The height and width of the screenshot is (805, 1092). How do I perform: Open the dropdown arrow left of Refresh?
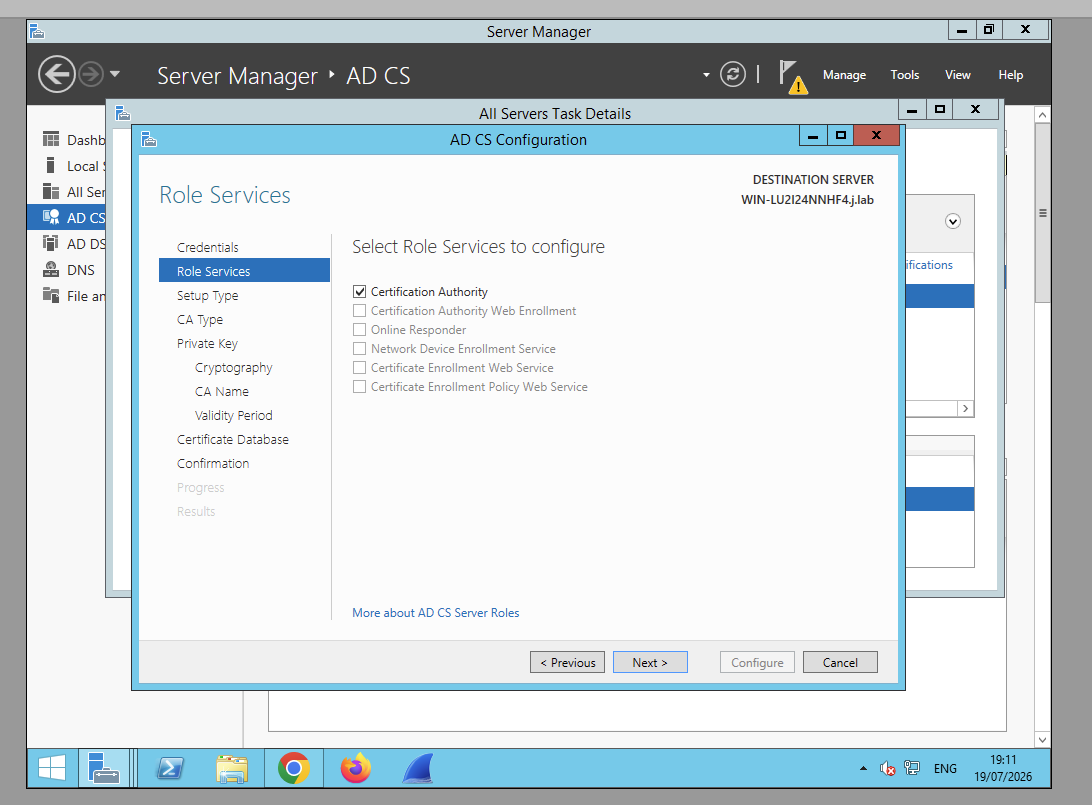[706, 75]
